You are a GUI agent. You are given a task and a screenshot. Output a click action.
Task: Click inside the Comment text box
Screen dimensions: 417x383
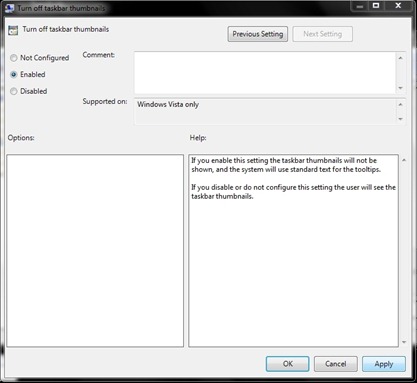(265, 73)
